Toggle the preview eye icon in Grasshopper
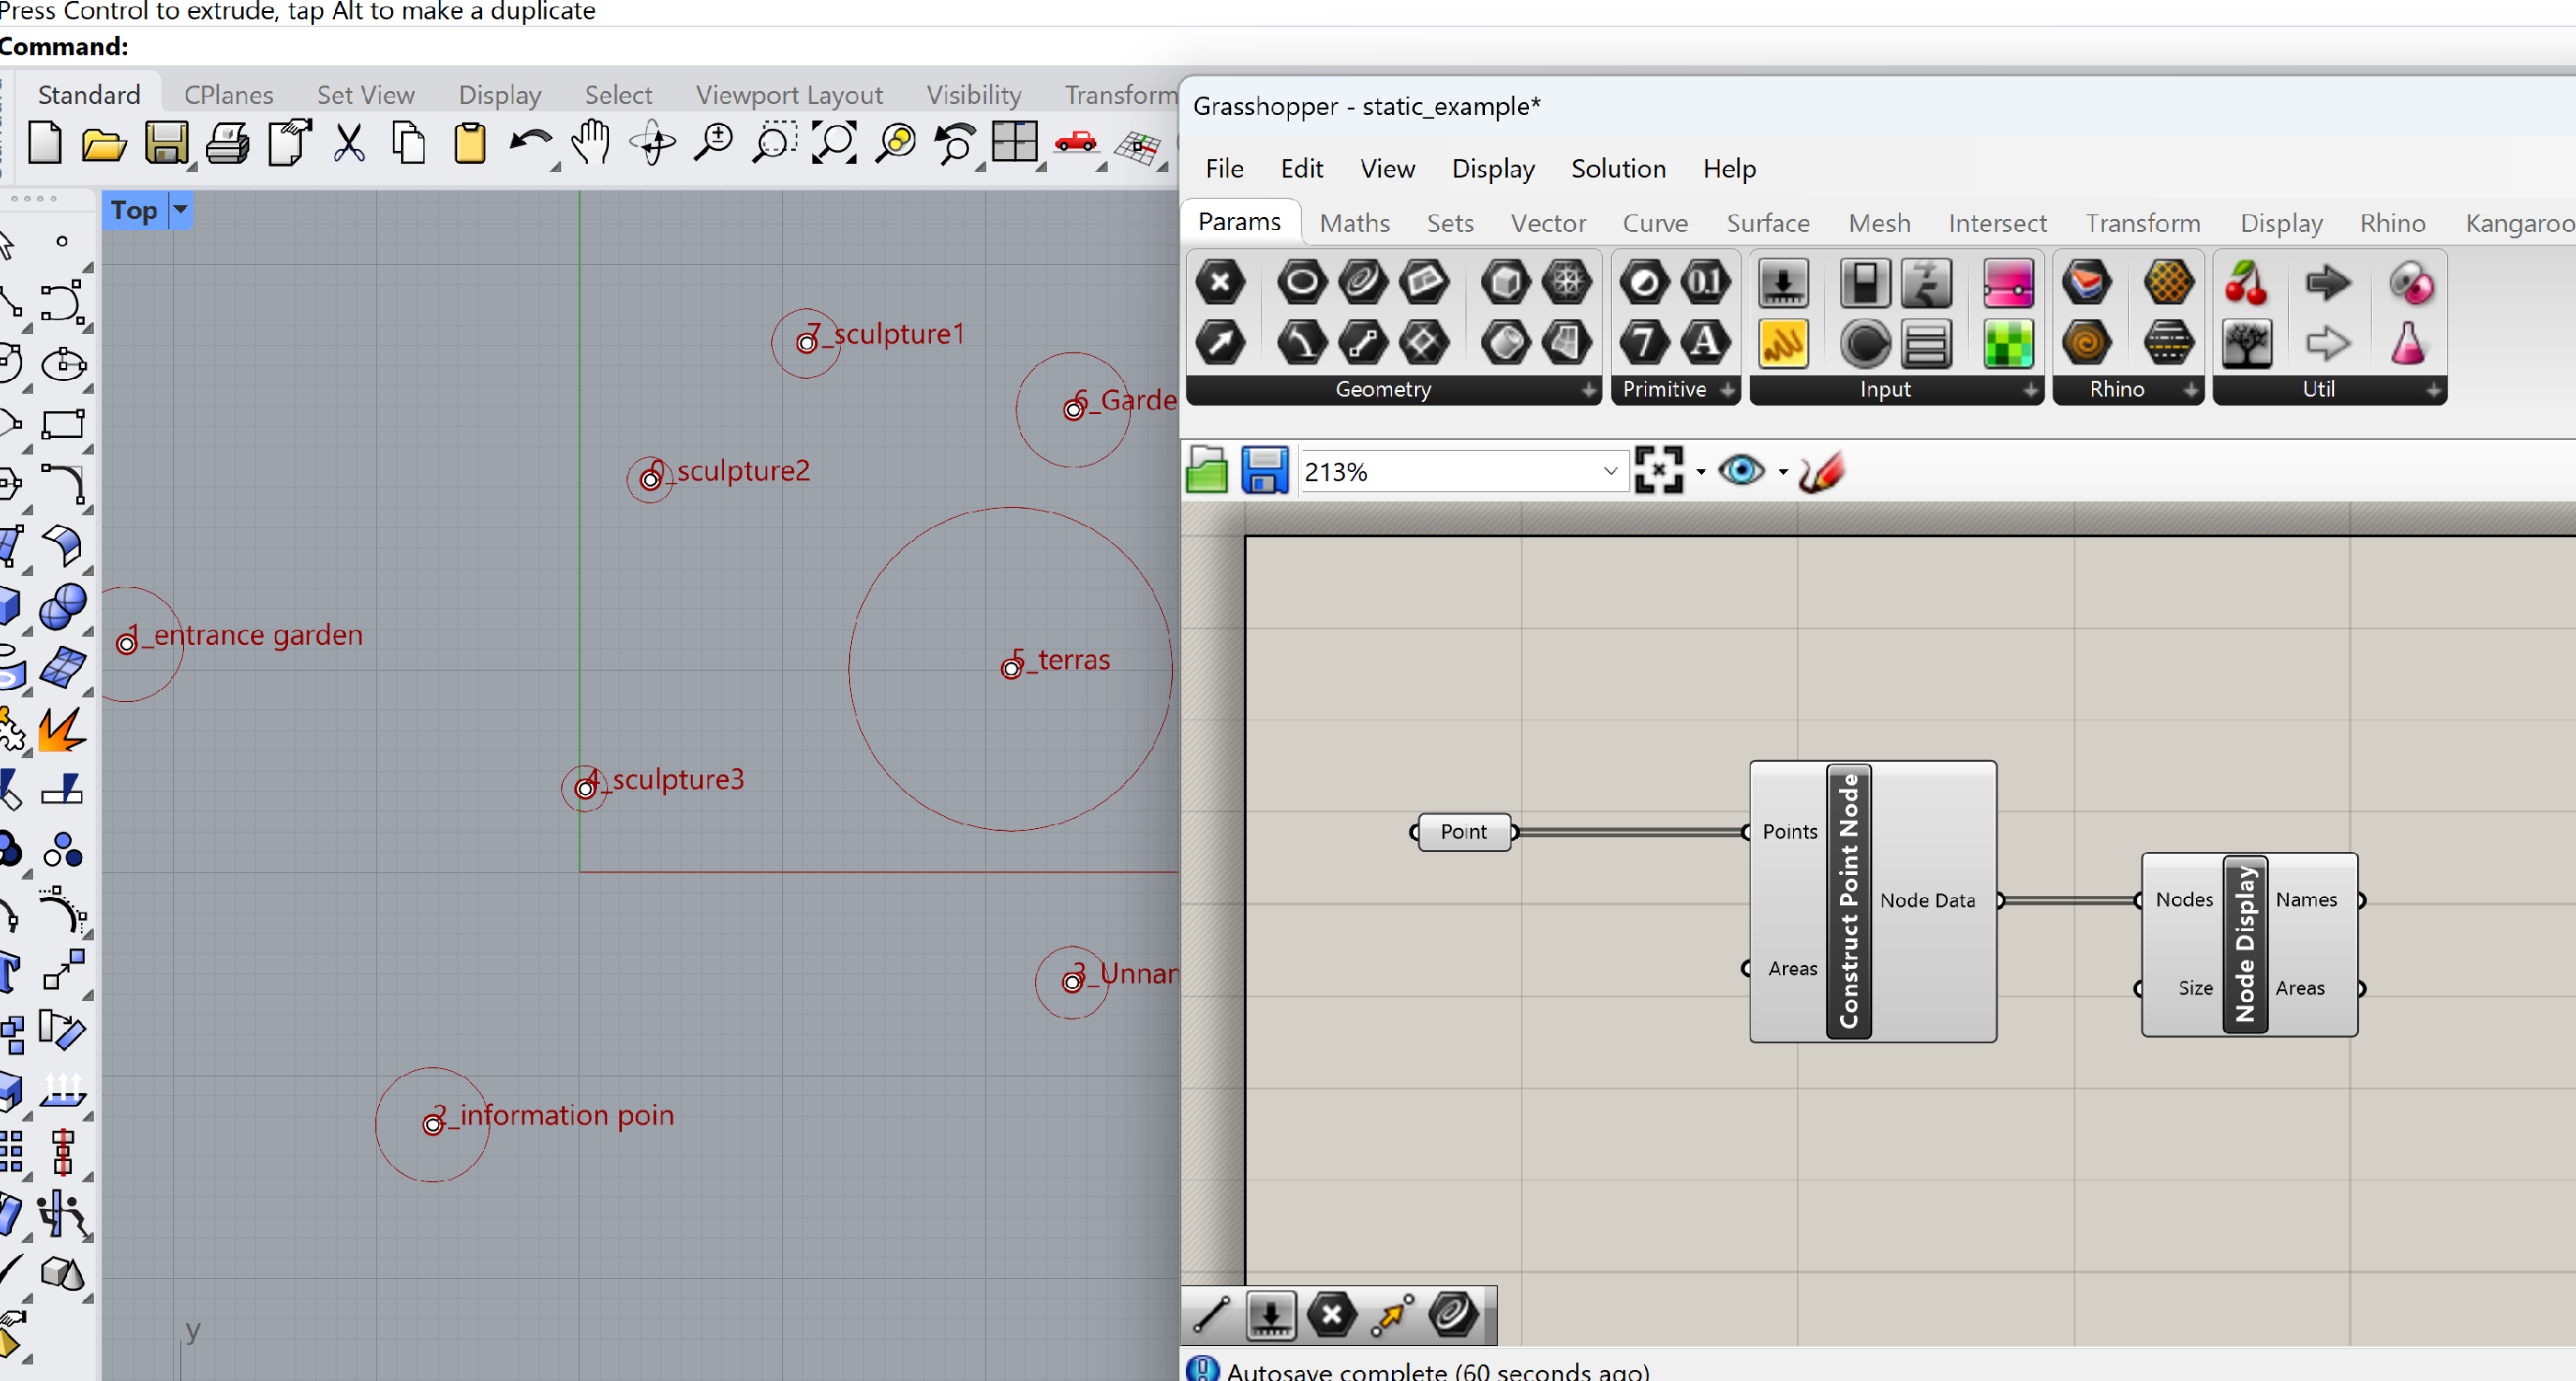The image size is (2576, 1381). coord(1741,470)
